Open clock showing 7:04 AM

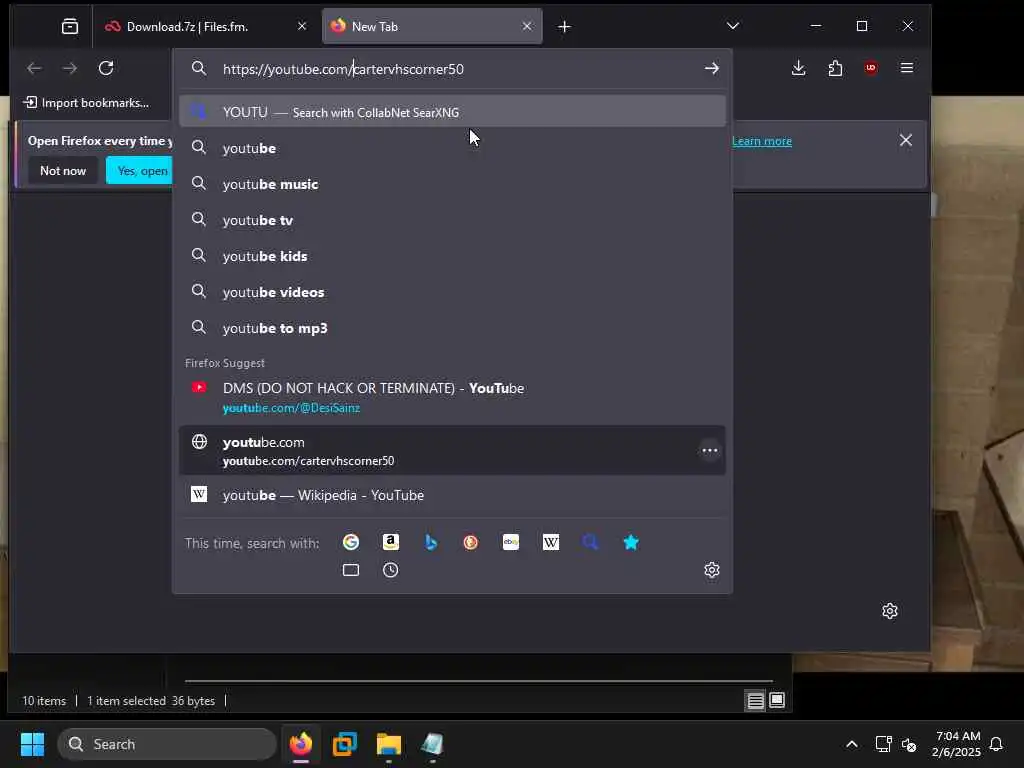coord(956,744)
